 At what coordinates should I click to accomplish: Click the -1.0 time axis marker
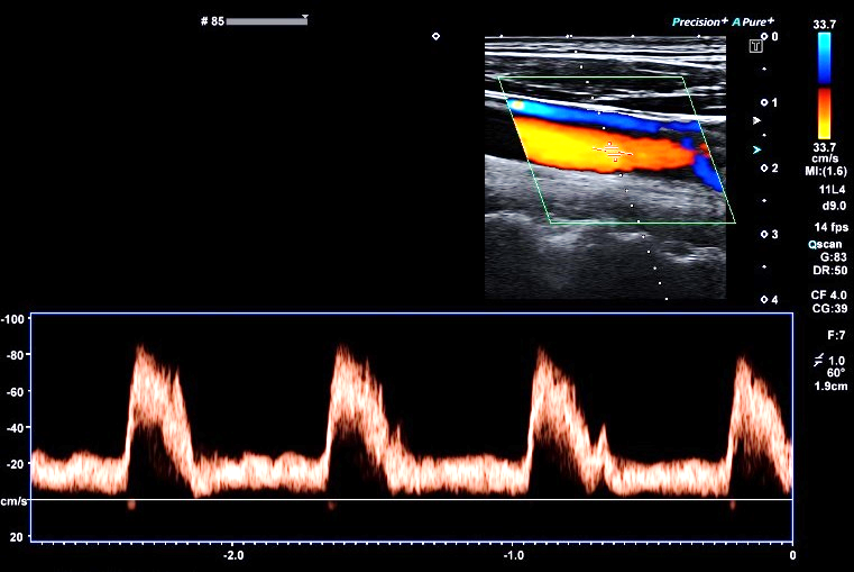tap(512, 555)
